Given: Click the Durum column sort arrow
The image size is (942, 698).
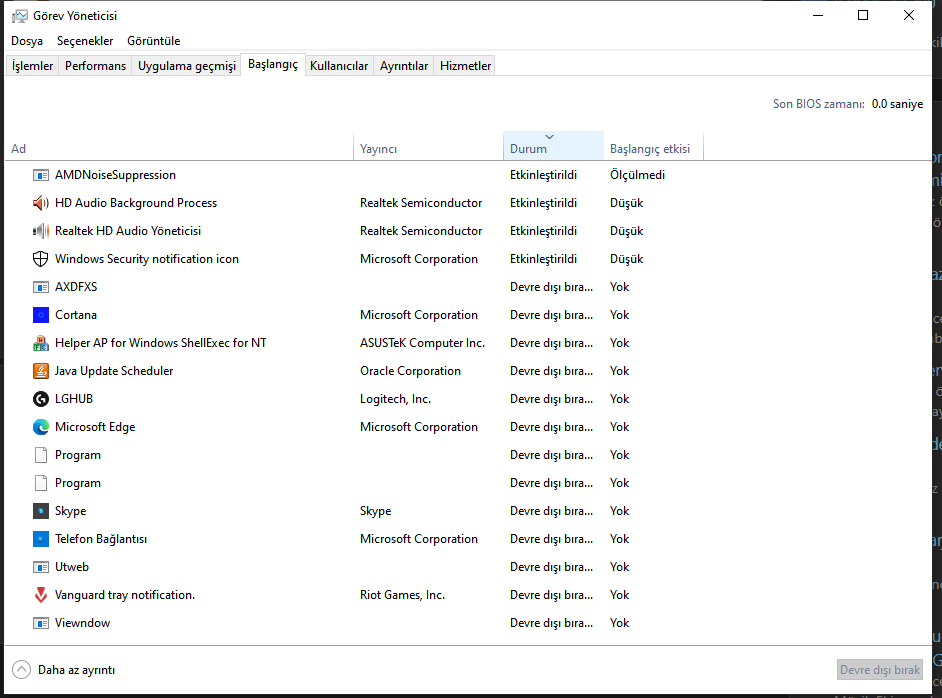Looking at the screenshot, I should (549, 137).
